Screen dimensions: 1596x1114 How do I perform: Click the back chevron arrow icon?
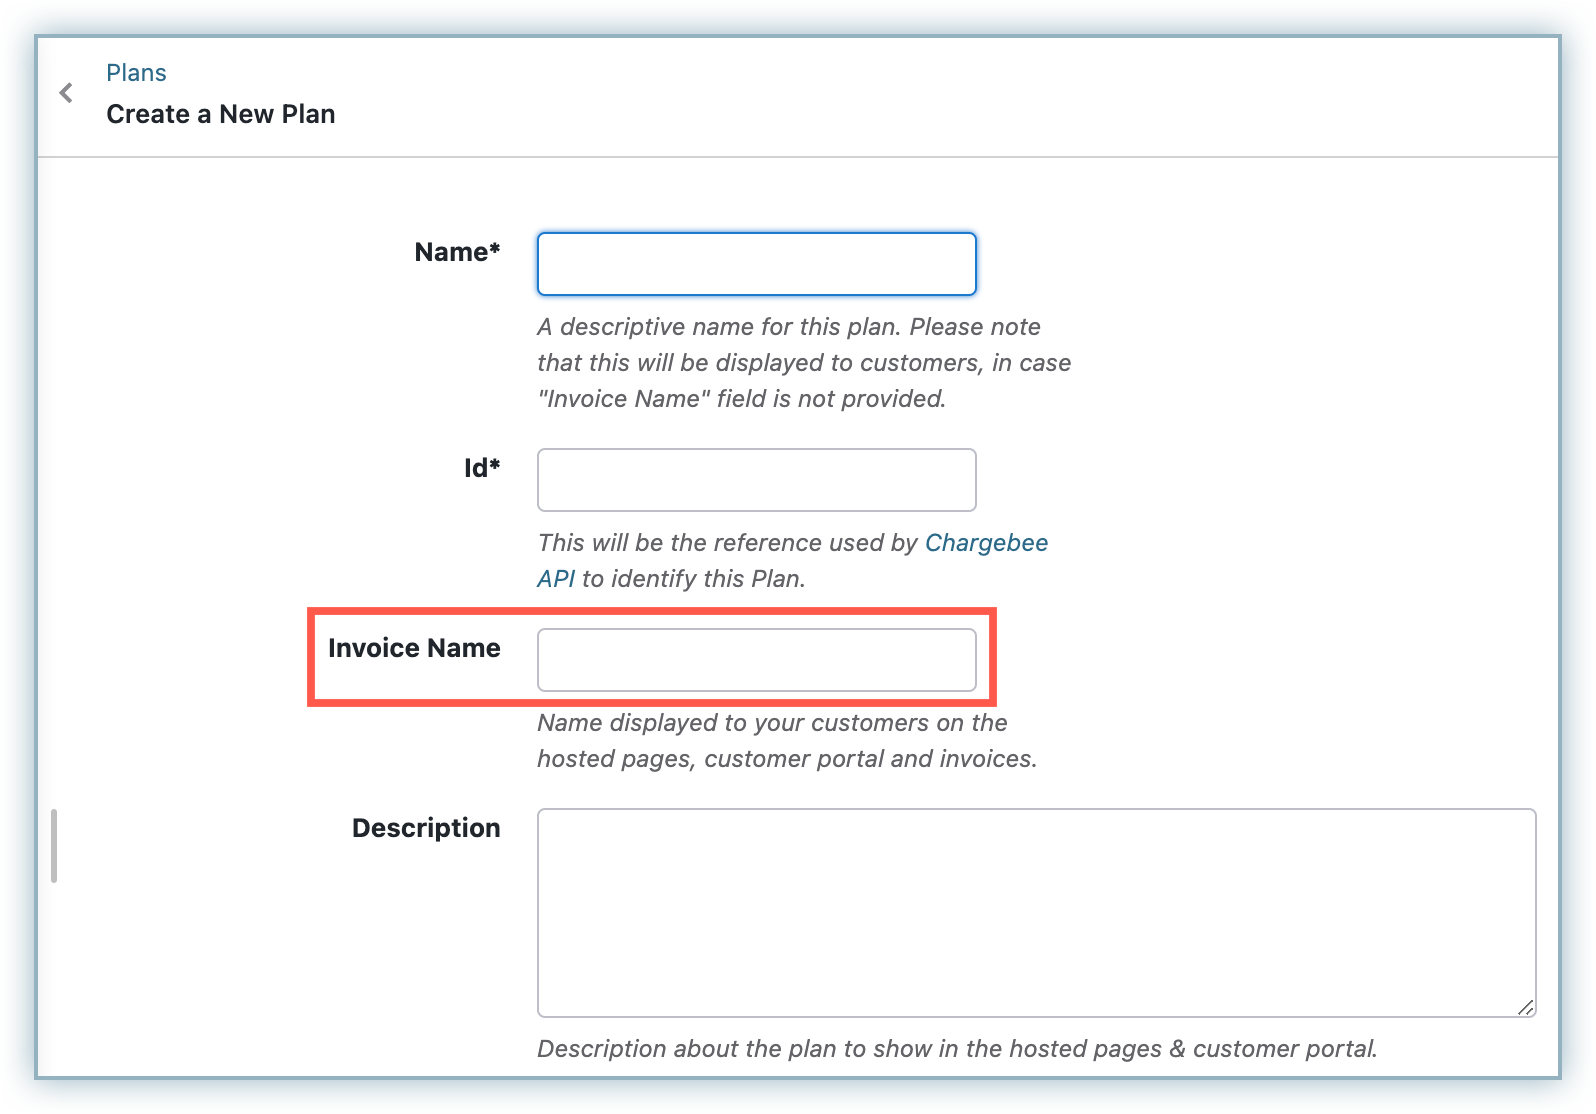66,93
